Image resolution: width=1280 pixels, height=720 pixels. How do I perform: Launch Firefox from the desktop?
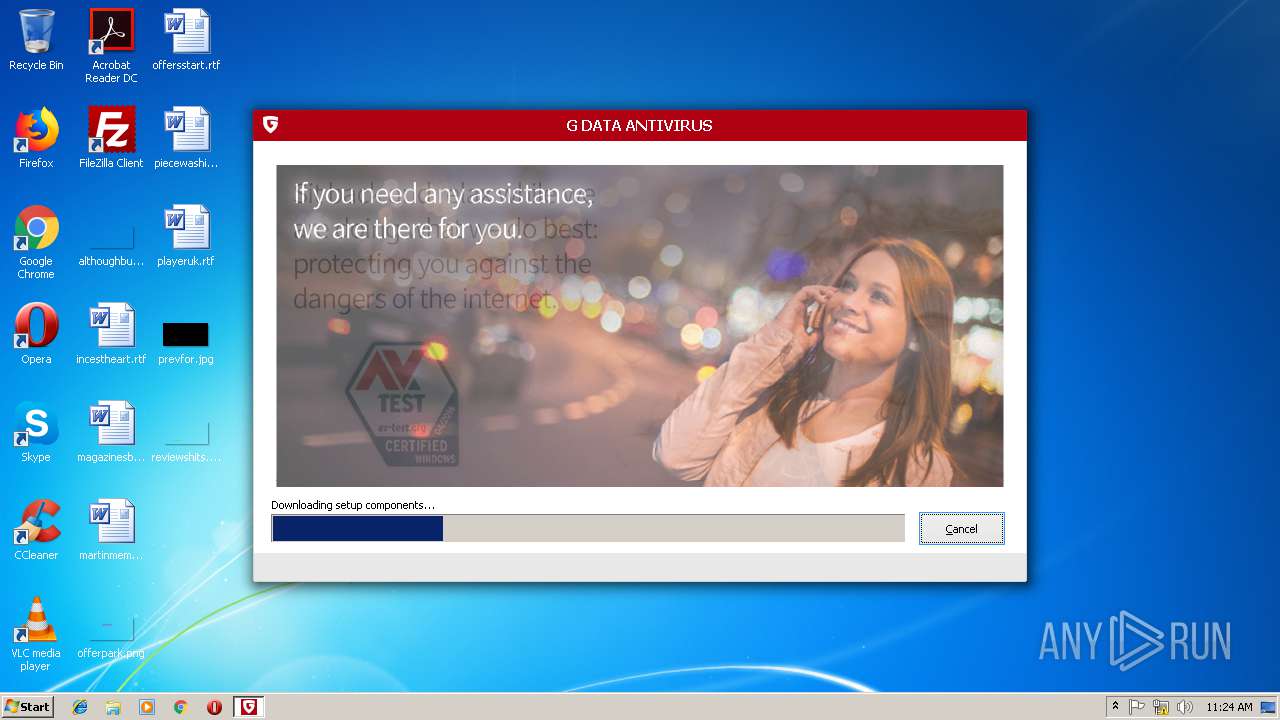(36, 138)
